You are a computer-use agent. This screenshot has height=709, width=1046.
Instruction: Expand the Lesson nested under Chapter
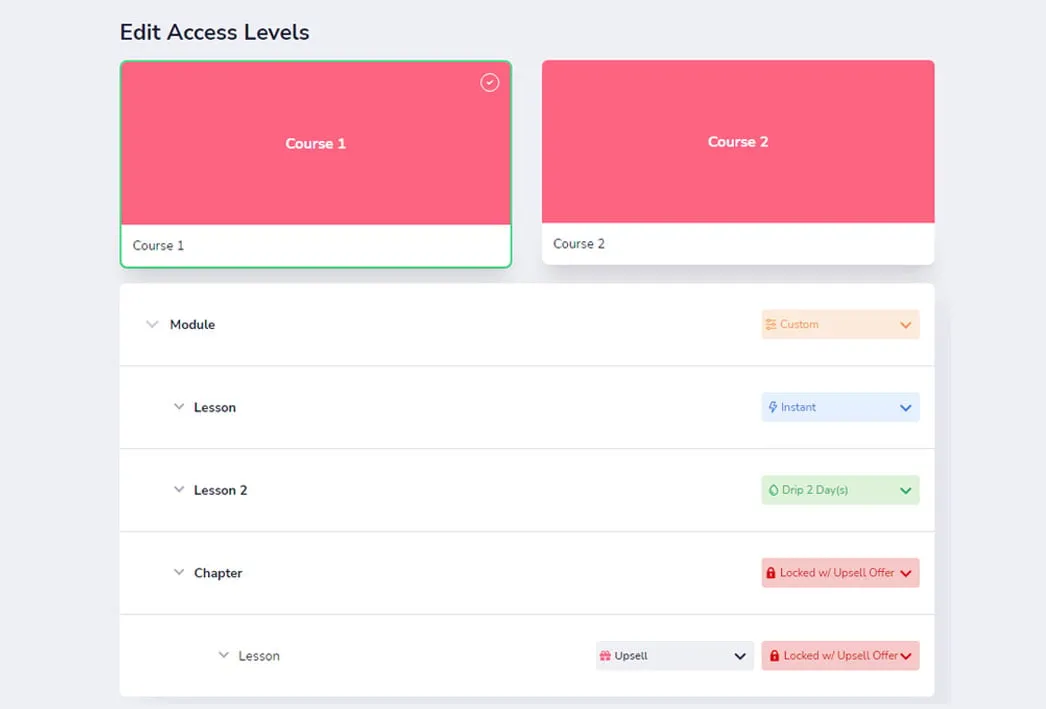pos(224,656)
